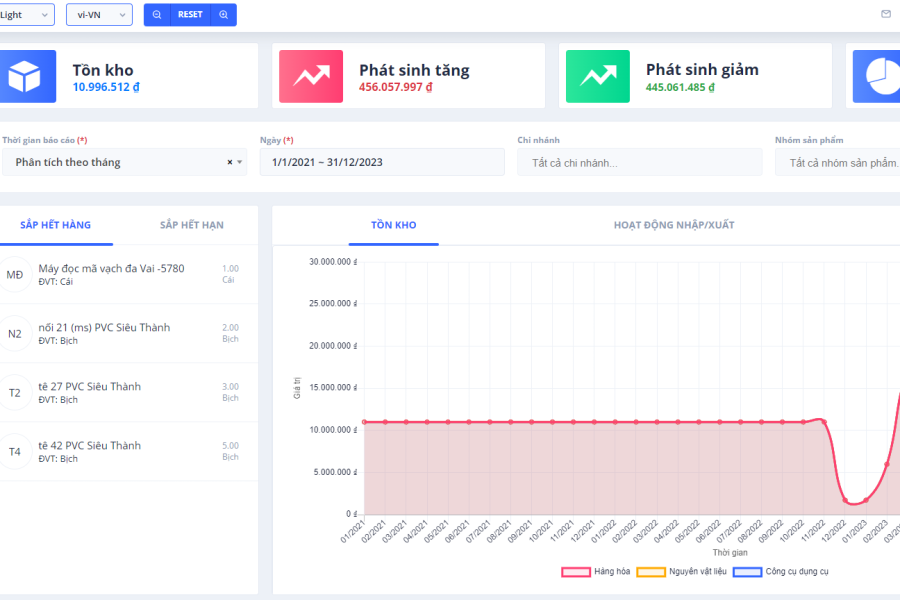Toggle Công cụ dụng cụ legend series
Image resolution: width=900 pixels, height=600 pixels.
tap(747, 572)
